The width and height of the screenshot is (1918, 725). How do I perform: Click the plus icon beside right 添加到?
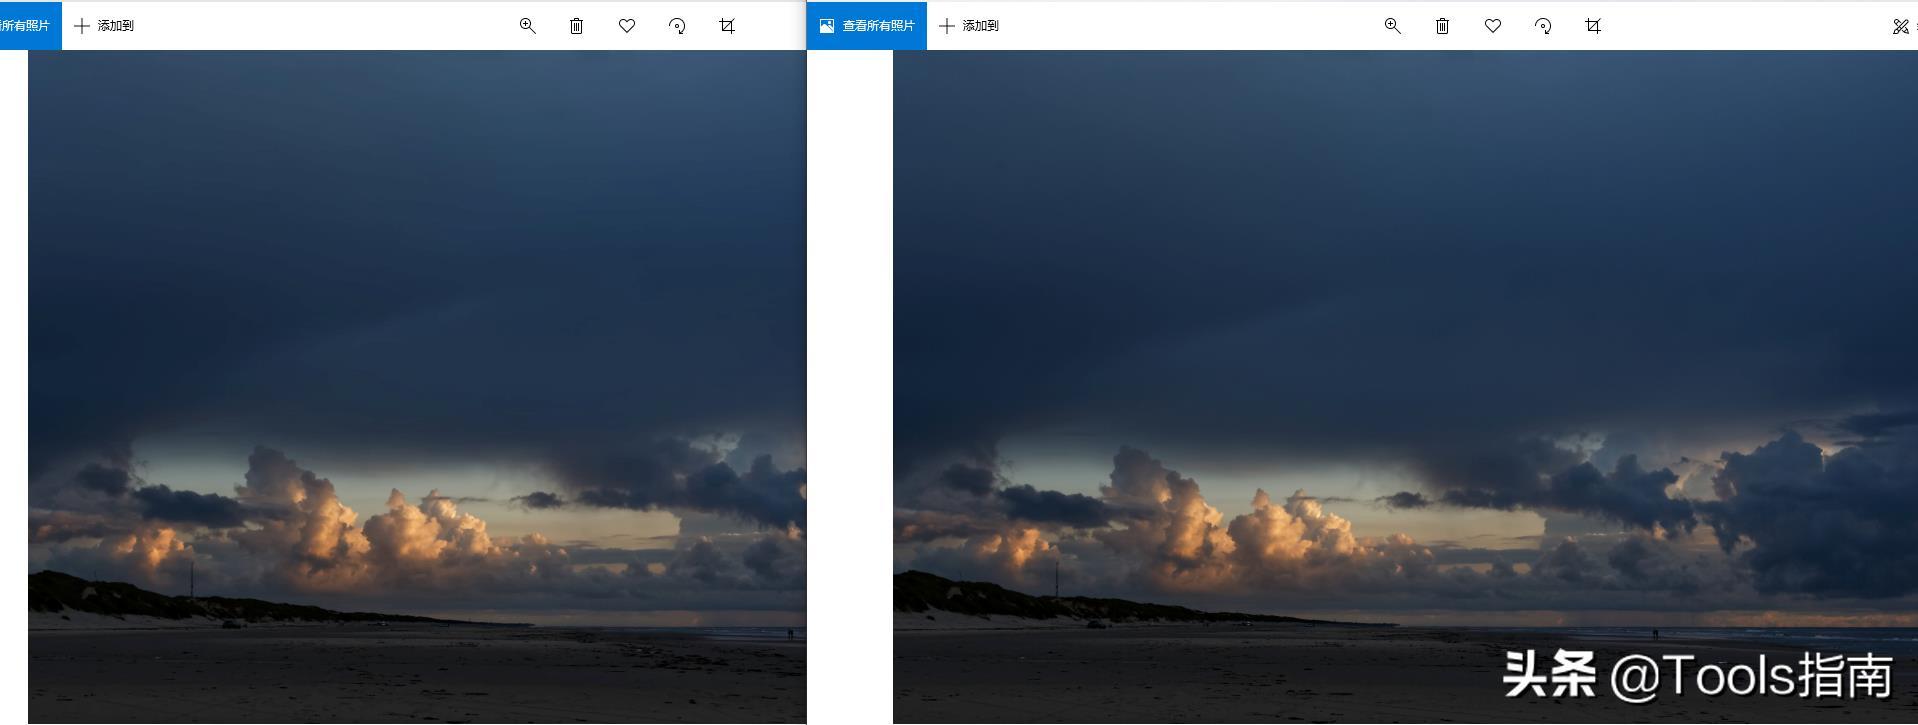click(x=947, y=26)
